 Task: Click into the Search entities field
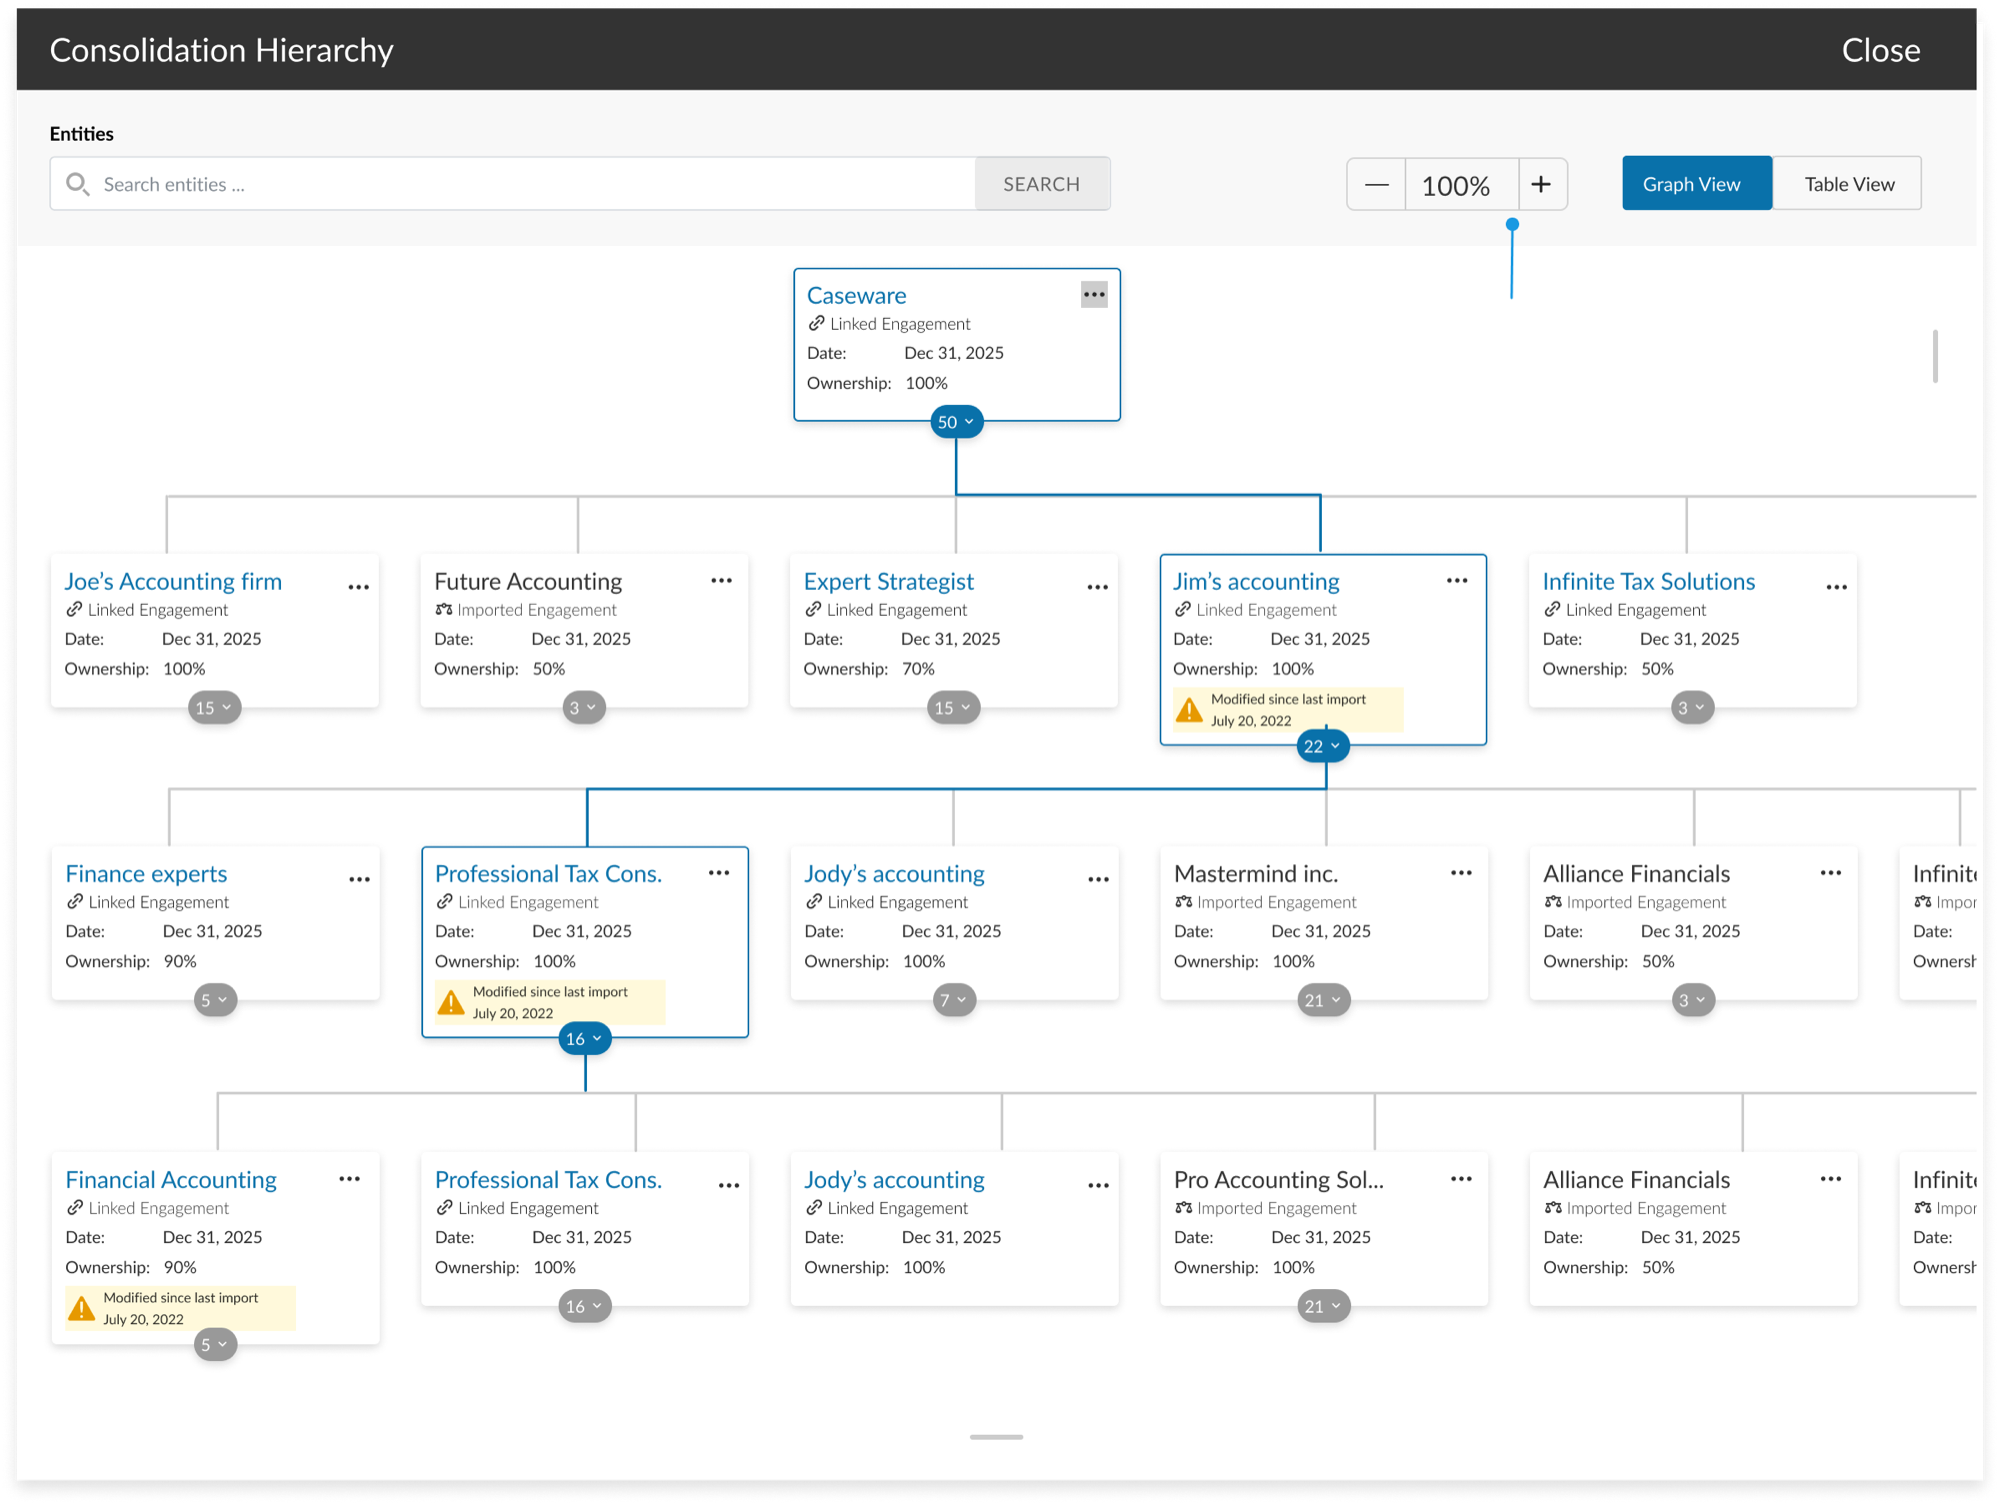pos(513,184)
